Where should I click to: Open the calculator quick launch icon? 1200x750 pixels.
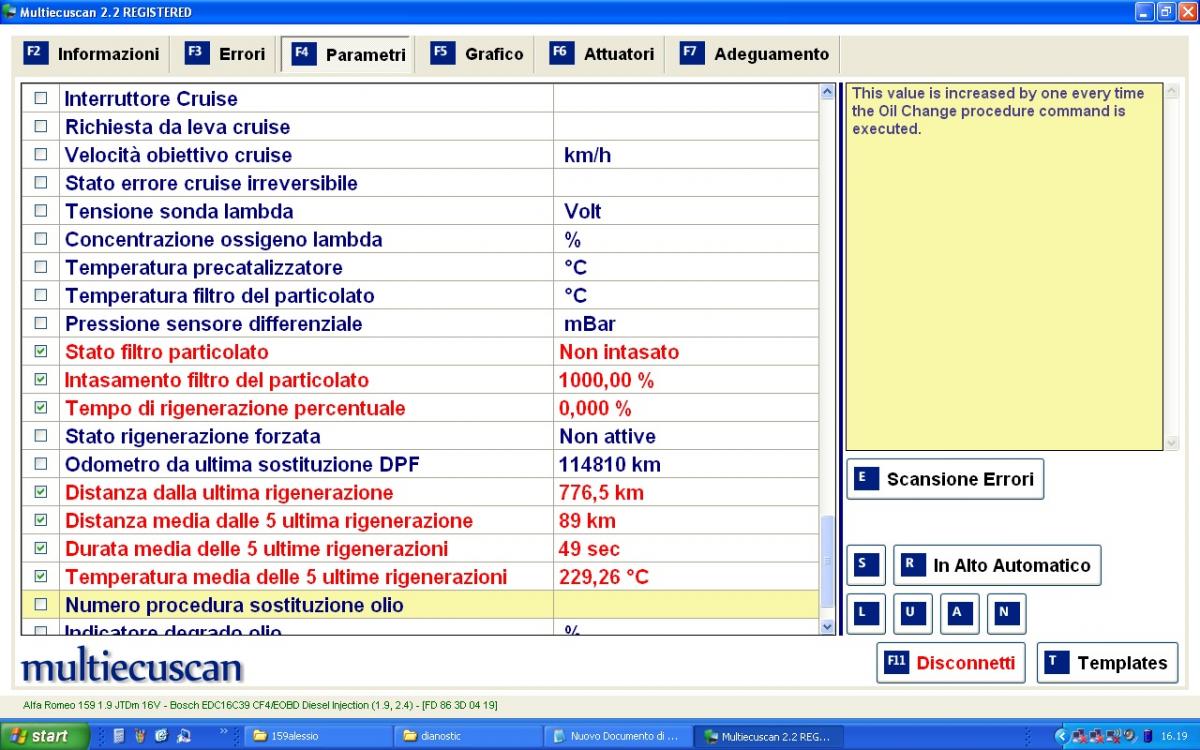(x=119, y=736)
